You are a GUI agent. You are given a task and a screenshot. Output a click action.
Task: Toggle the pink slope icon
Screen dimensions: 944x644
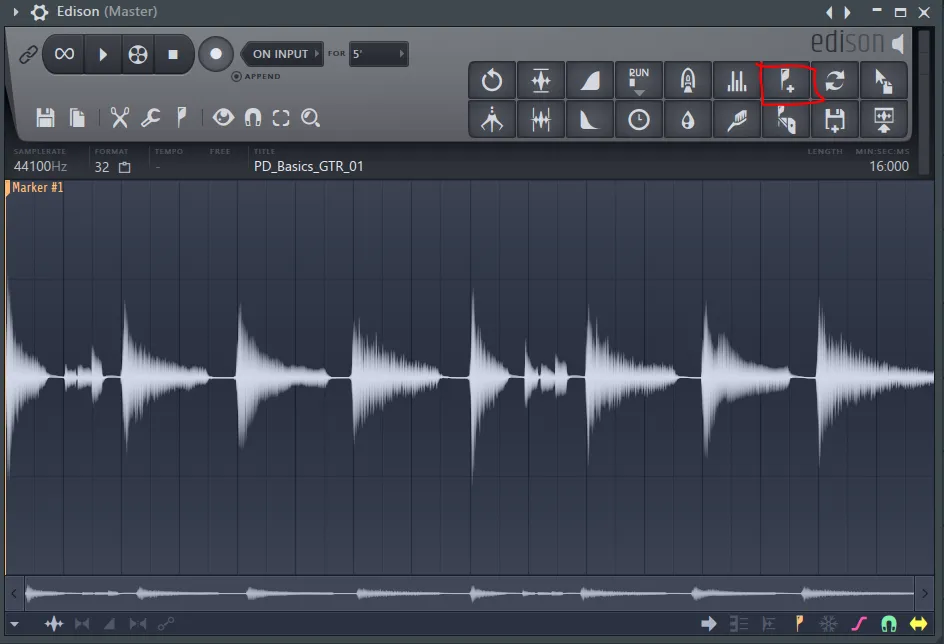pyautogui.click(x=859, y=624)
